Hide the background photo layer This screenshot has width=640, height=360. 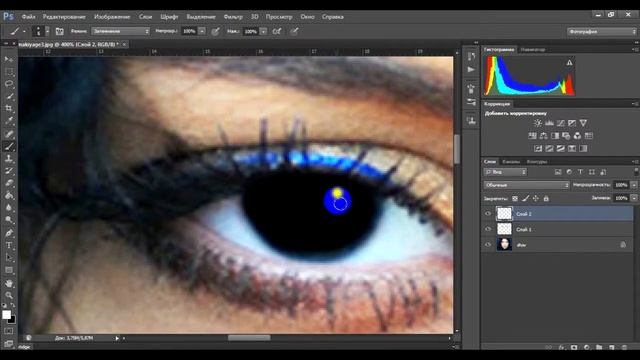[488, 244]
